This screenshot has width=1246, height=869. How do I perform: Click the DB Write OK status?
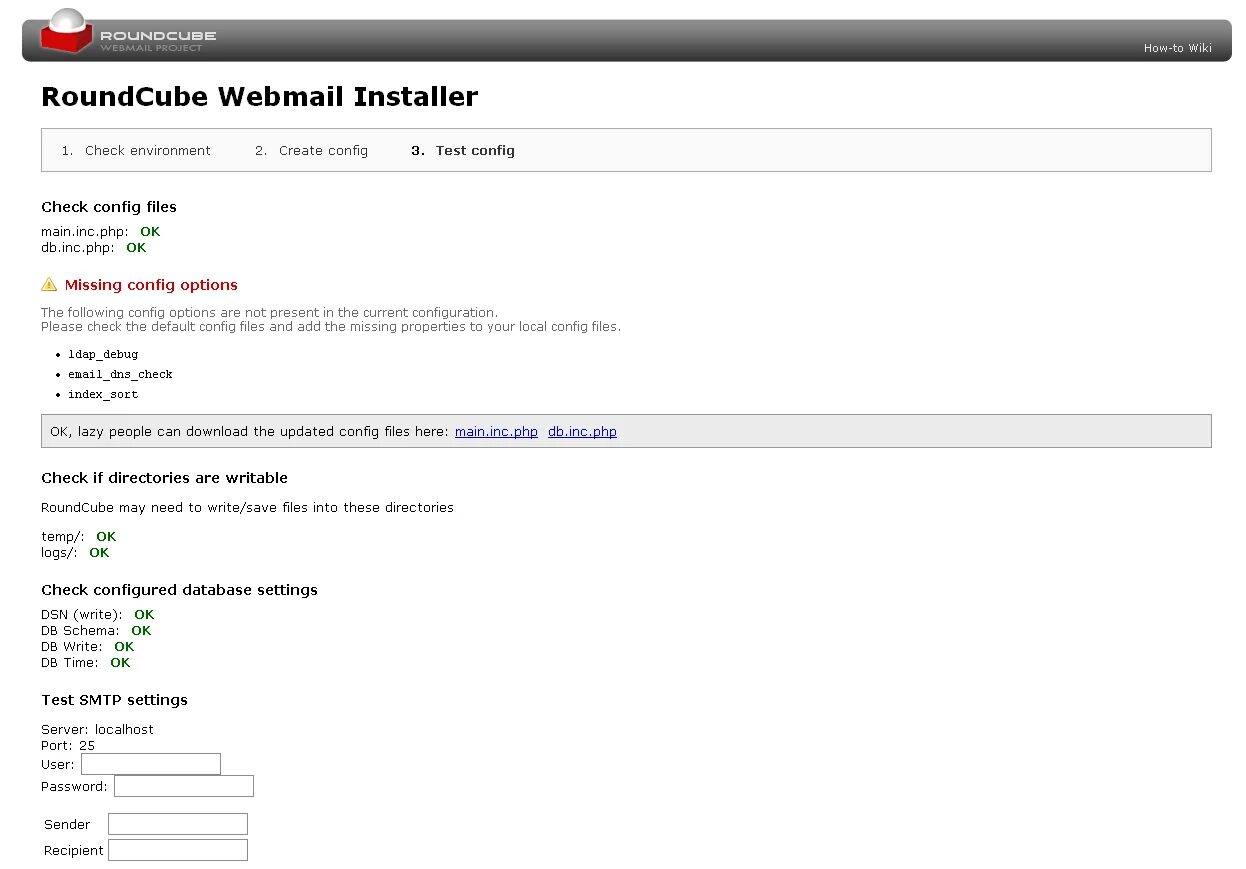[x=124, y=647]
